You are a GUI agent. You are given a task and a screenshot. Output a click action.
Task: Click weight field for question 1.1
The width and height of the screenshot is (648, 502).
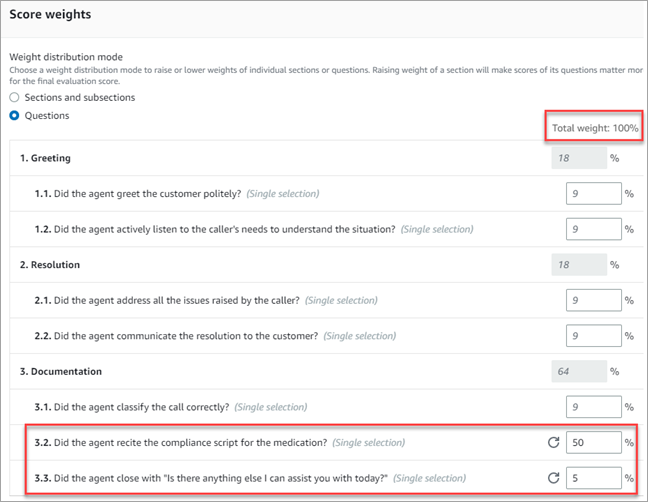coord(592,193)
